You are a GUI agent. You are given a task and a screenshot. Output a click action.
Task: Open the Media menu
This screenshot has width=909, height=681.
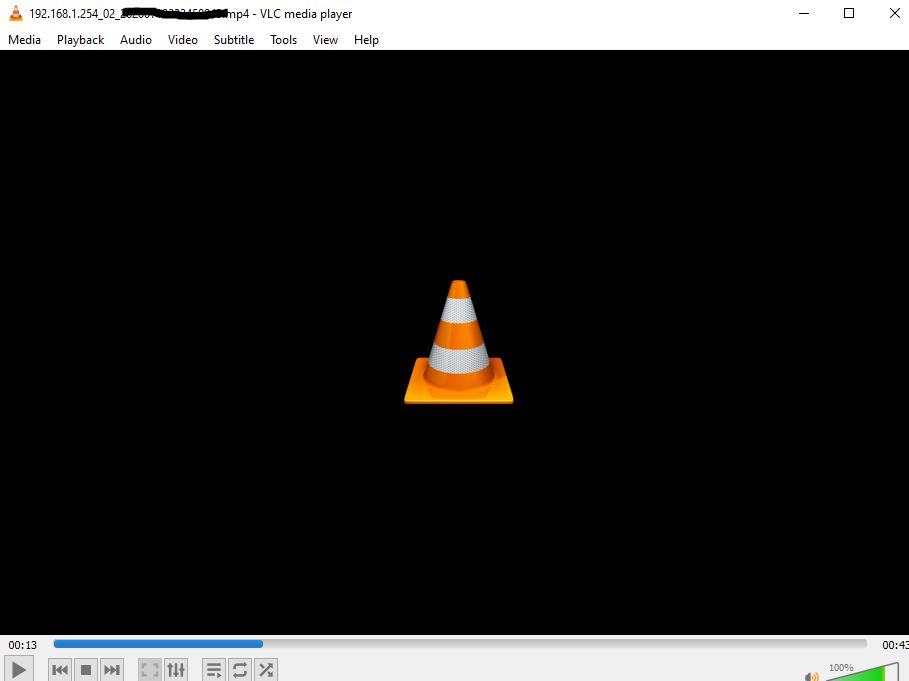pos(24,40)
